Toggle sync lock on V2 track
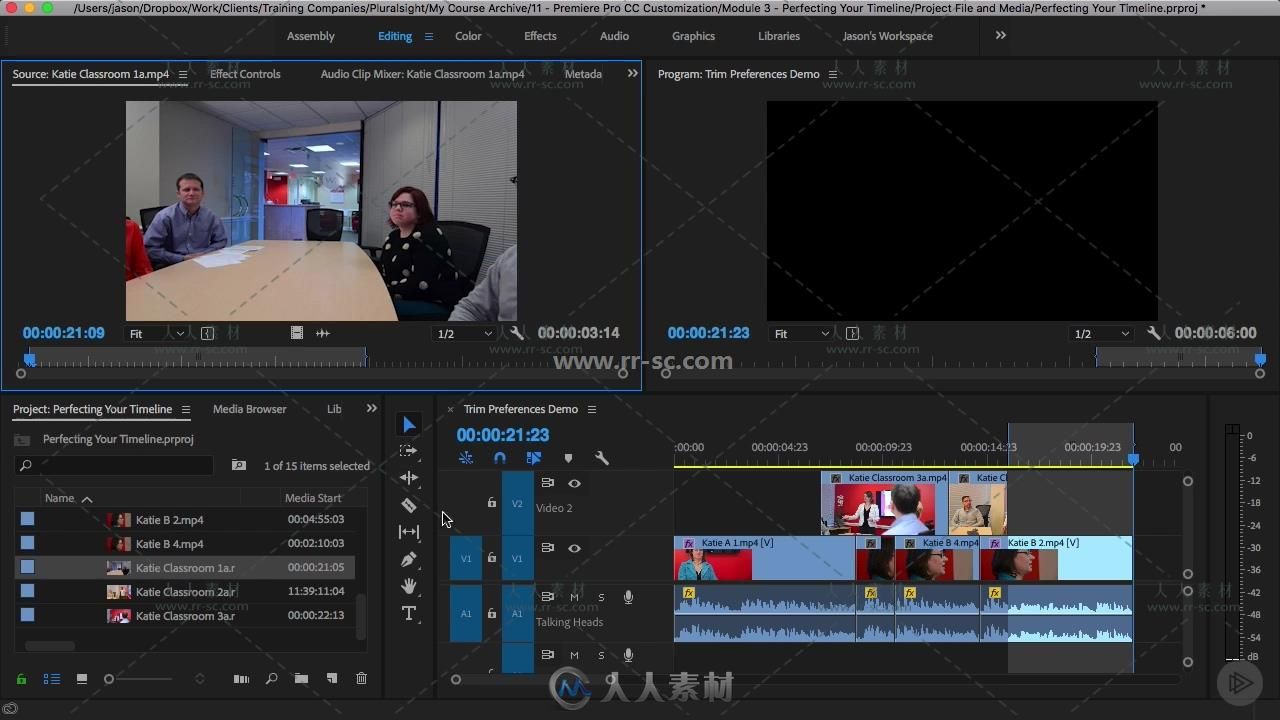 (547, 483)
